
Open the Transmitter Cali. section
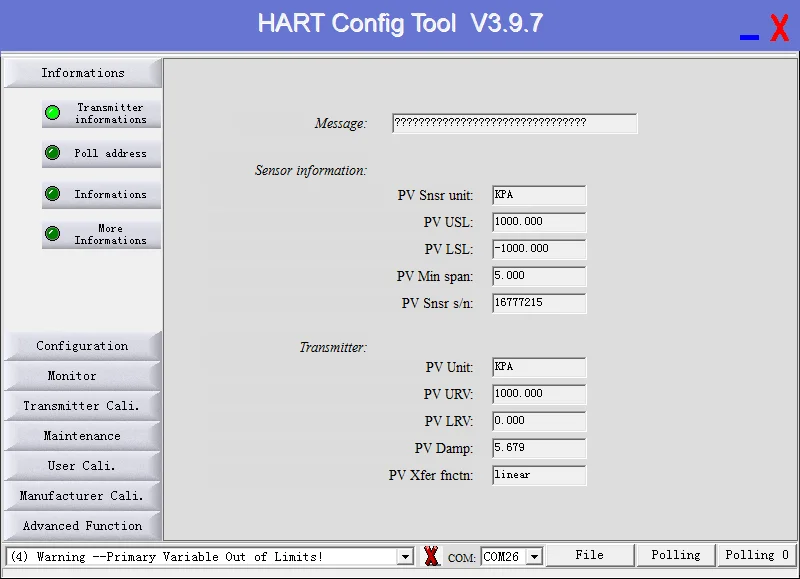(x=82, y=406)
